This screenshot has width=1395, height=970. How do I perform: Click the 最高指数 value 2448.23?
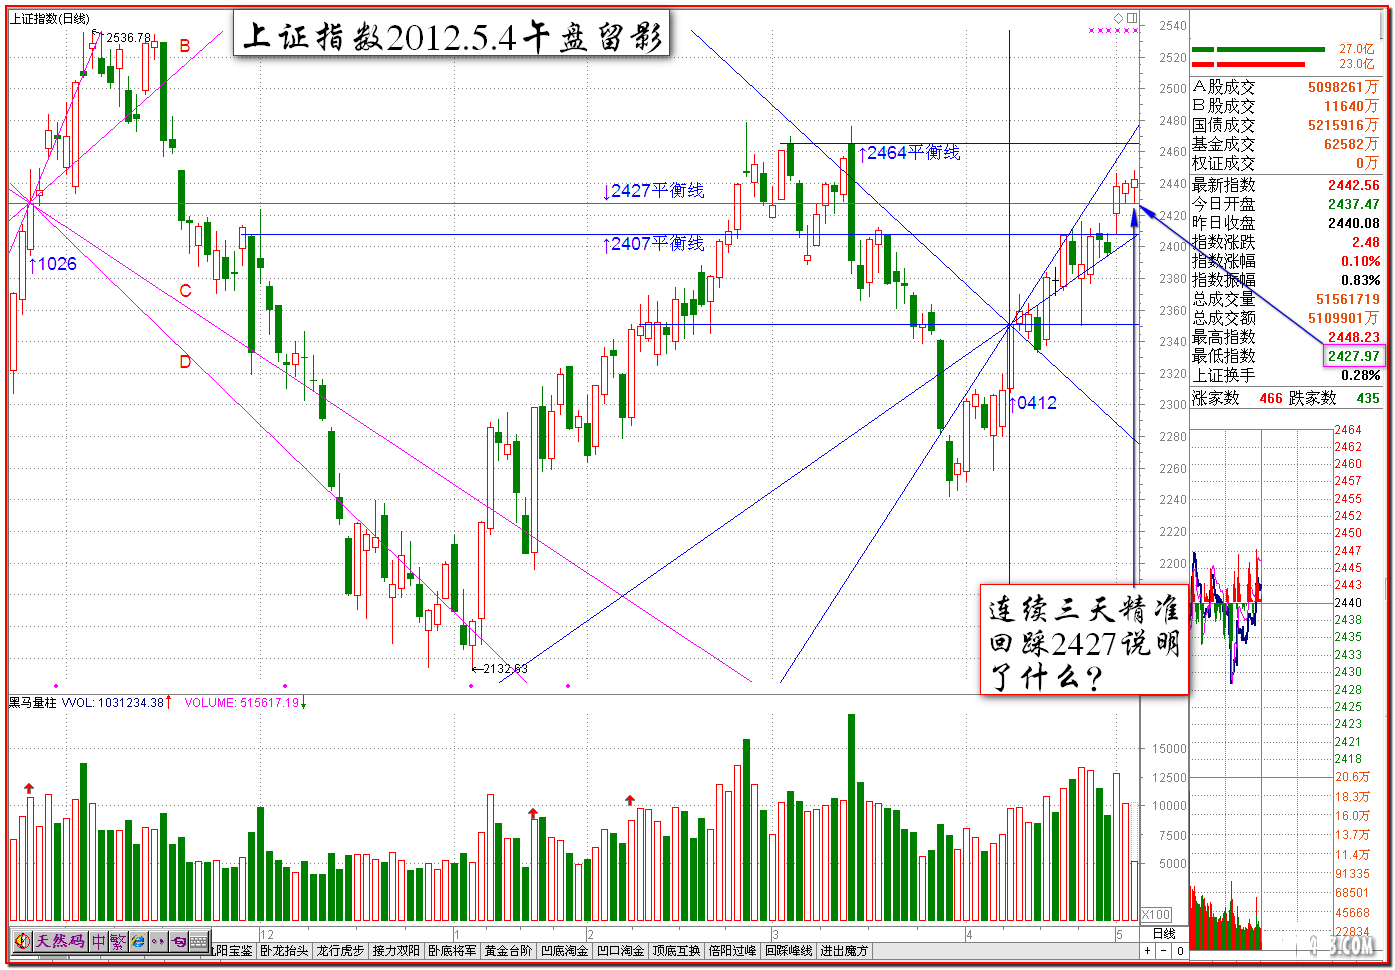pyautogui.click(x=1354, y=337)
